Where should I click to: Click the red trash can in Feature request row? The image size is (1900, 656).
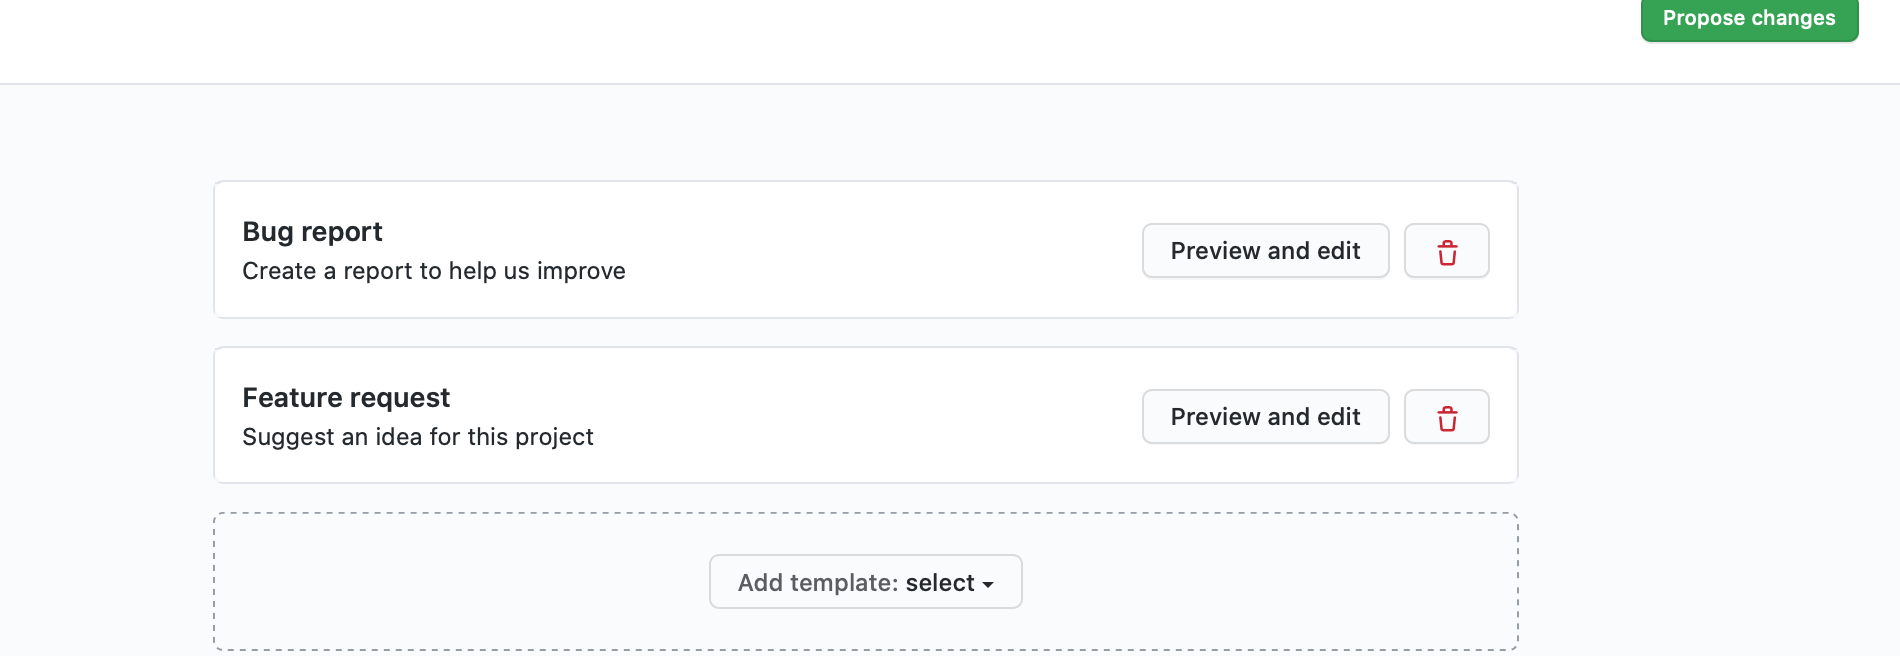pyautogui.click(x=1447, y=419)
